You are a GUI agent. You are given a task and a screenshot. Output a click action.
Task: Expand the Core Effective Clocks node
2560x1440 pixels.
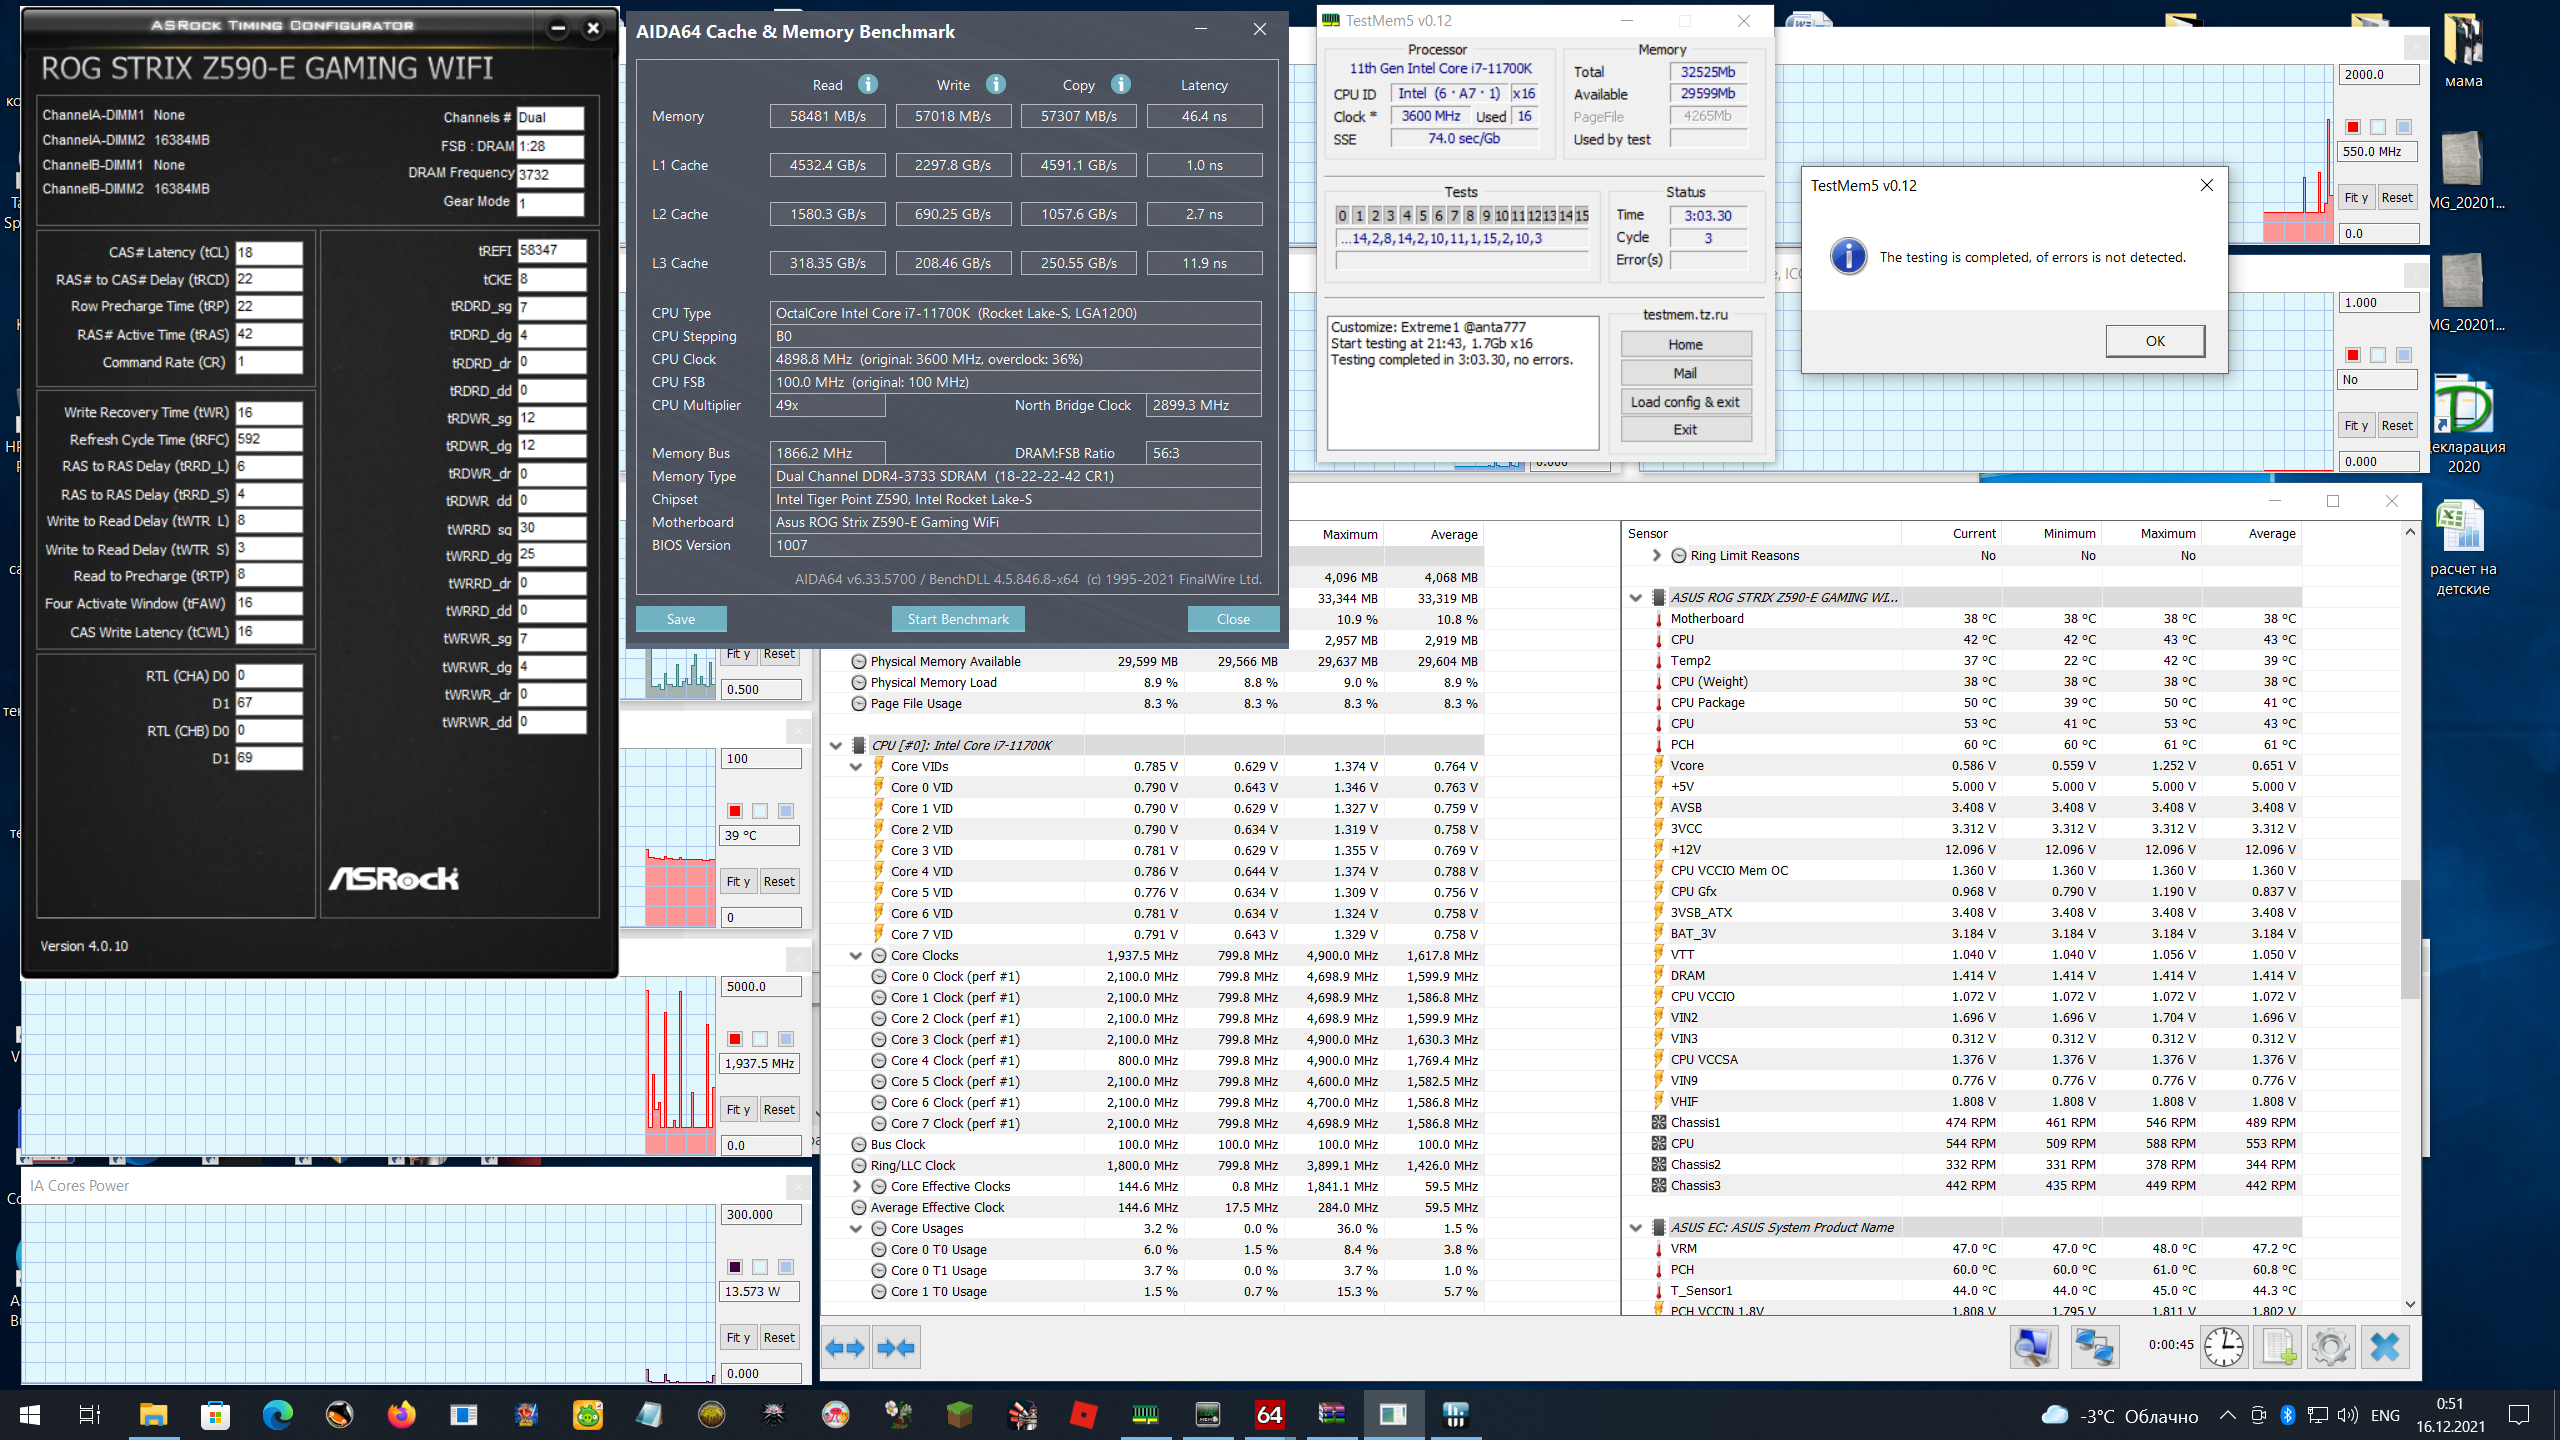point(856,1187)
